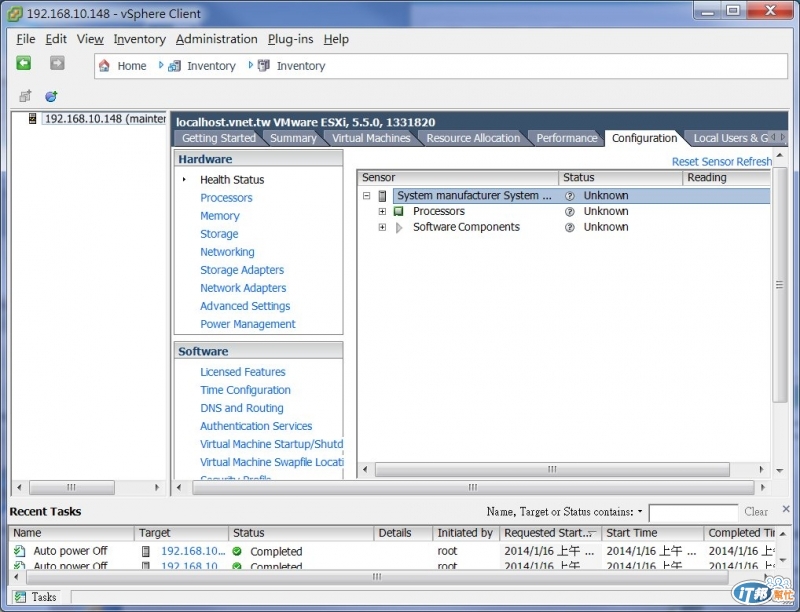Click the Inventory breadcrumb arrow after Home

[x=161, y=65]
